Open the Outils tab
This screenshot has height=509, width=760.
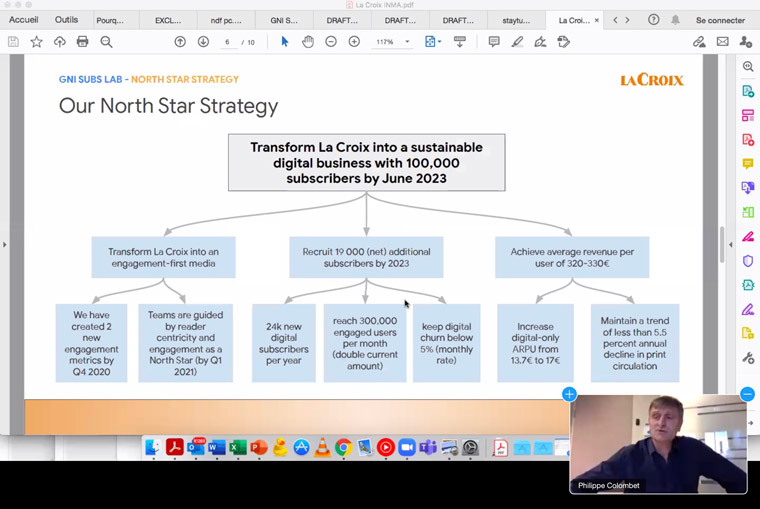tap(66, 20)
